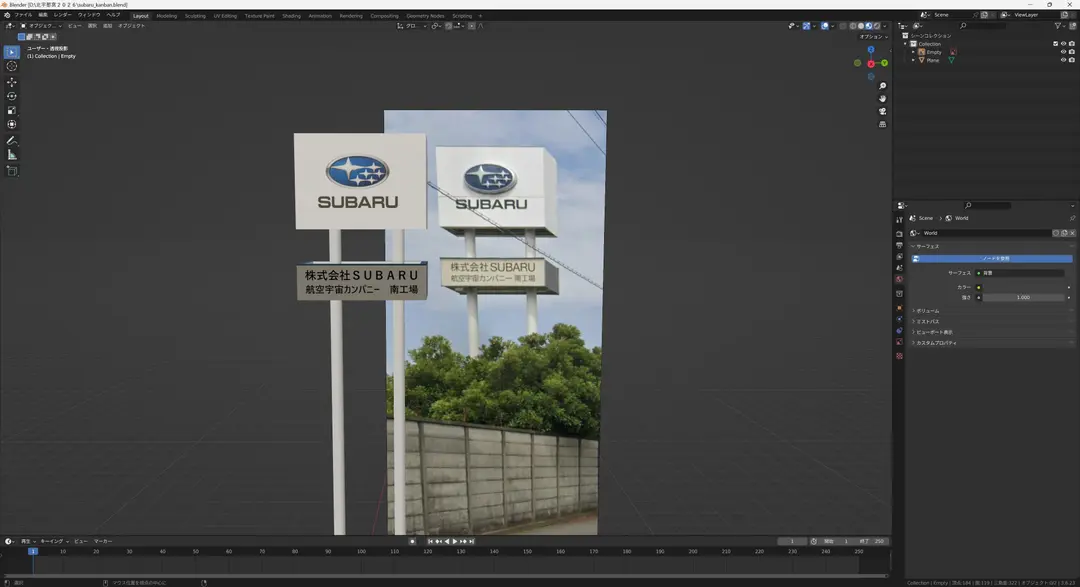
Task: Hide the Empty object in viewport
Action: pos(1063,52)
